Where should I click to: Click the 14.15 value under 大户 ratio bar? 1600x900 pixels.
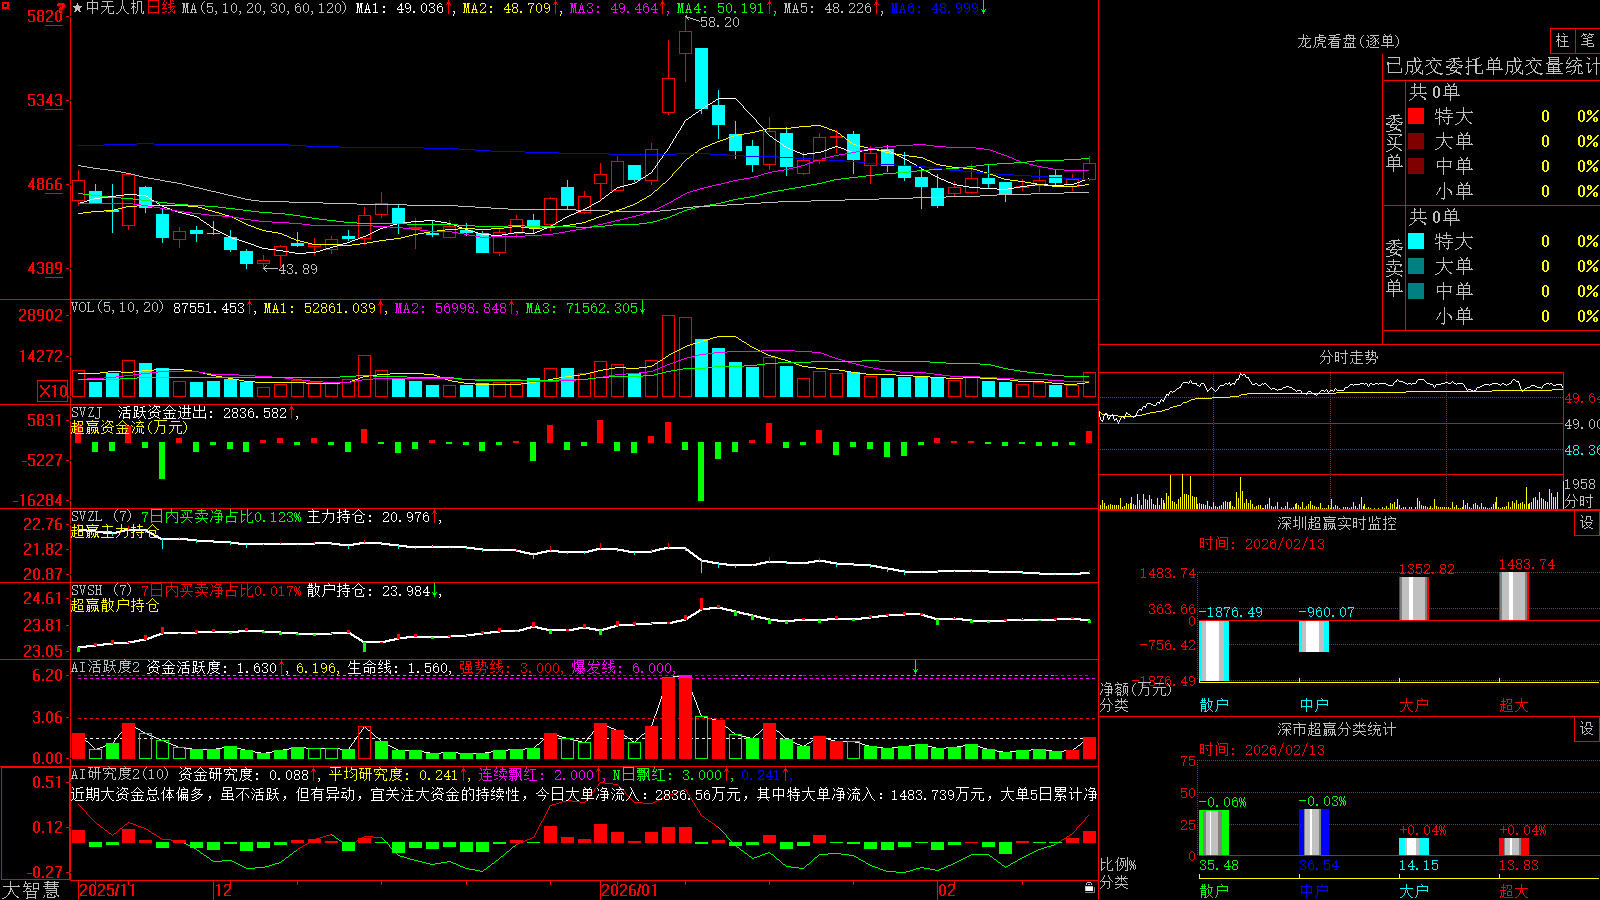point(1418,865)
